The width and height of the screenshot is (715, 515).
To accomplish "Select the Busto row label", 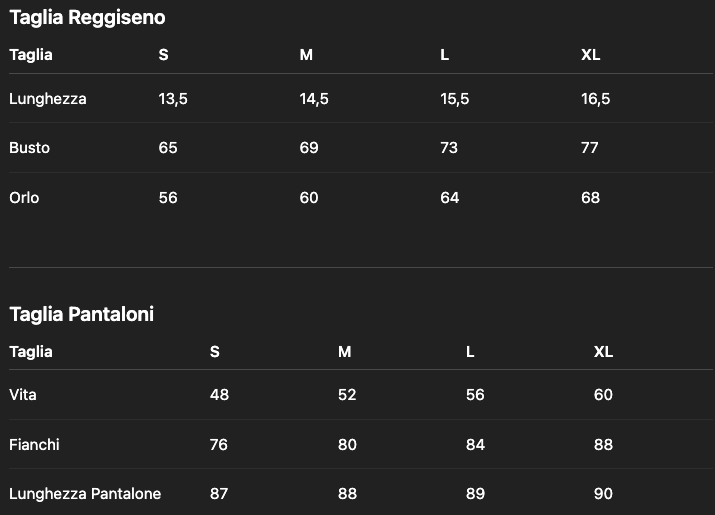I will coord(29,148).
